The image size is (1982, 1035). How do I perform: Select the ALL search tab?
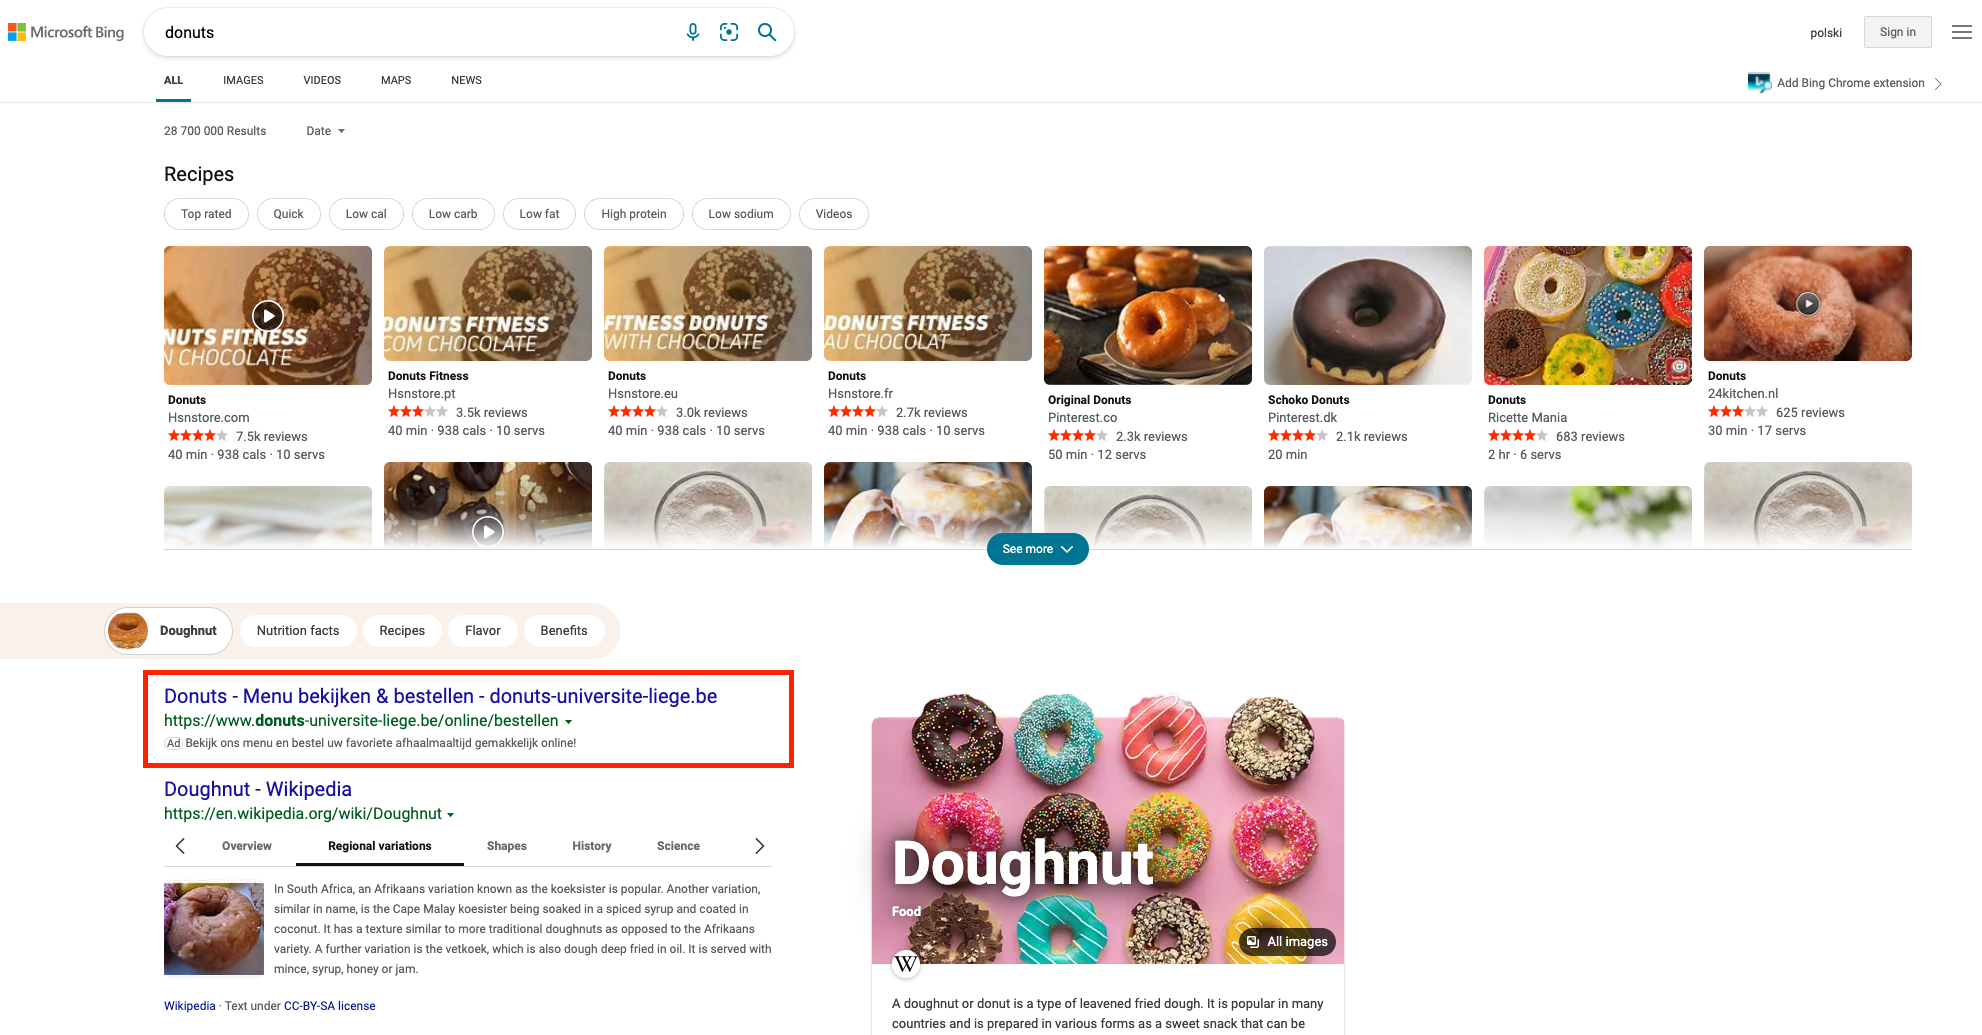(174, 80)
